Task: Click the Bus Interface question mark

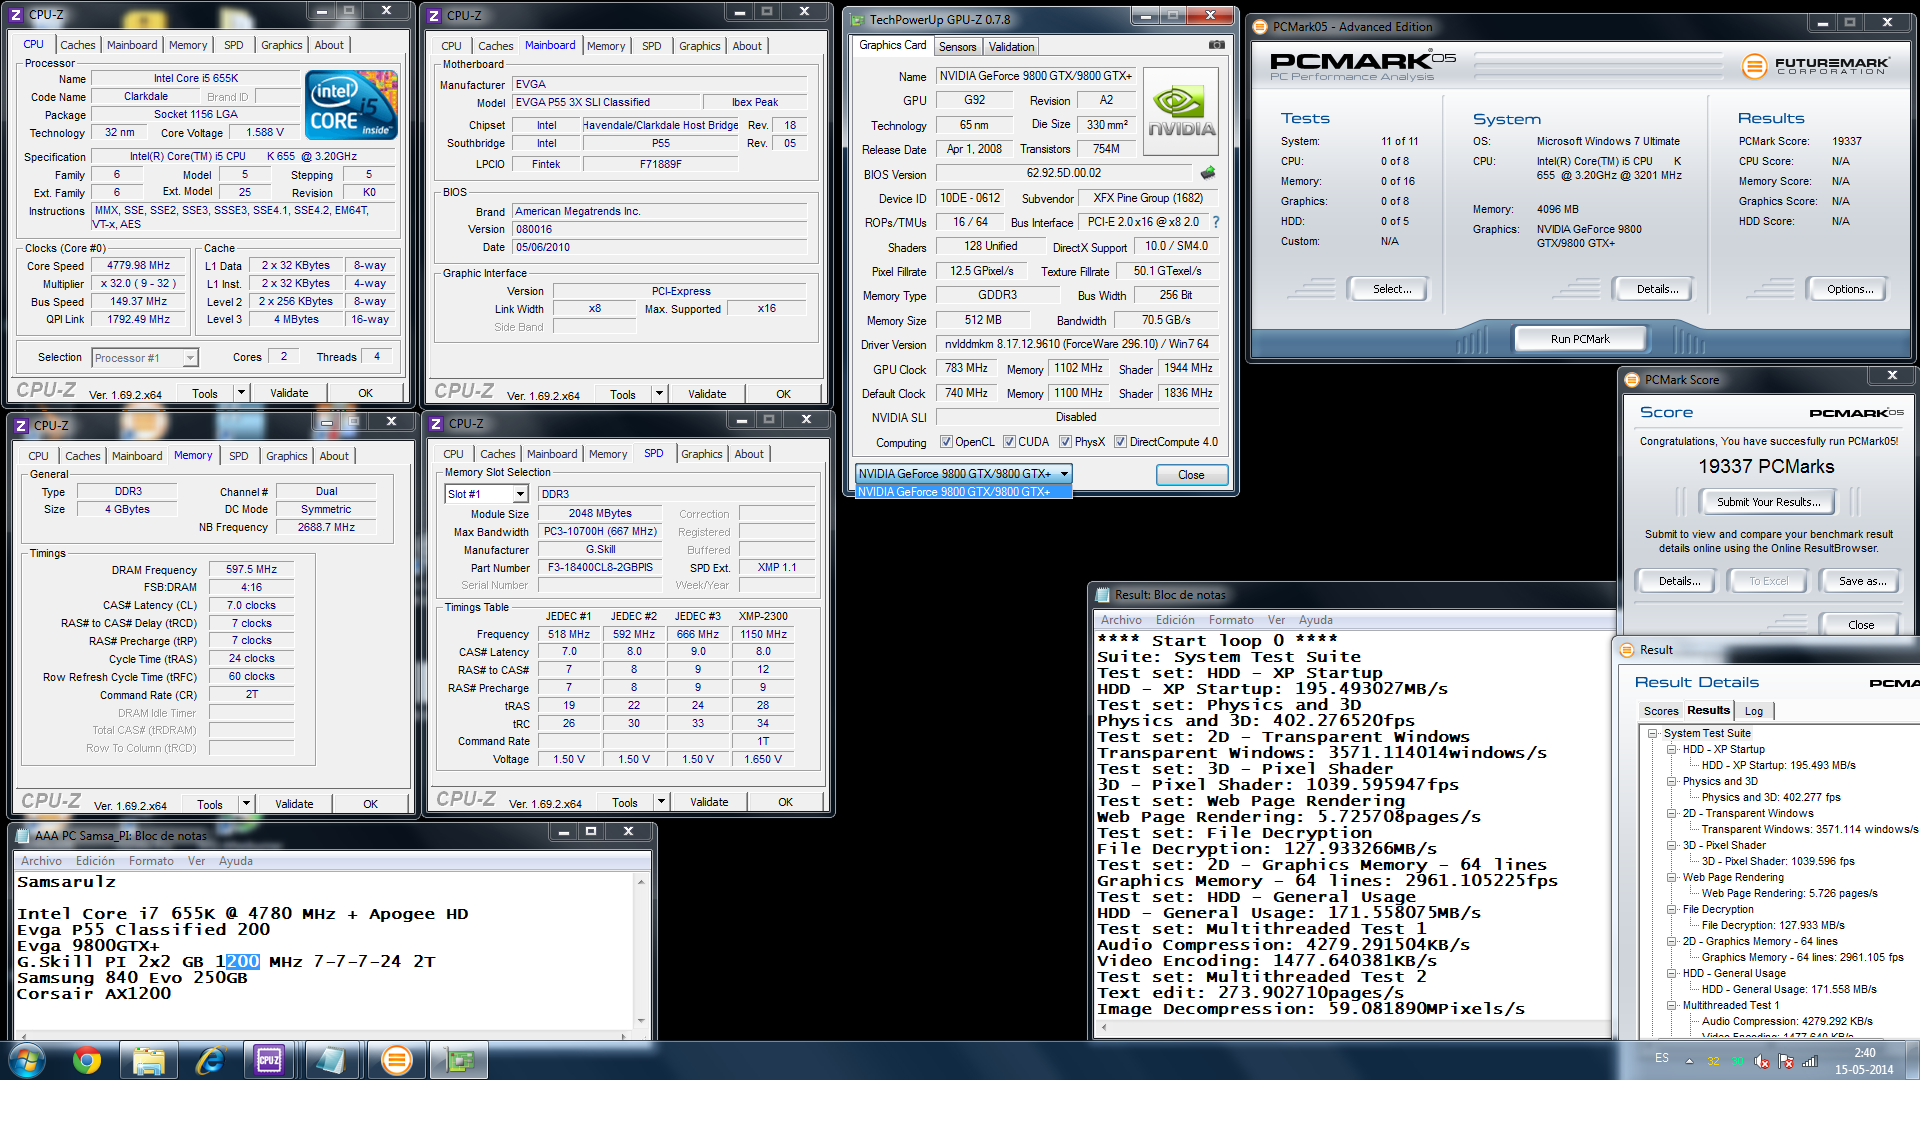Action: pos(1216,222)
